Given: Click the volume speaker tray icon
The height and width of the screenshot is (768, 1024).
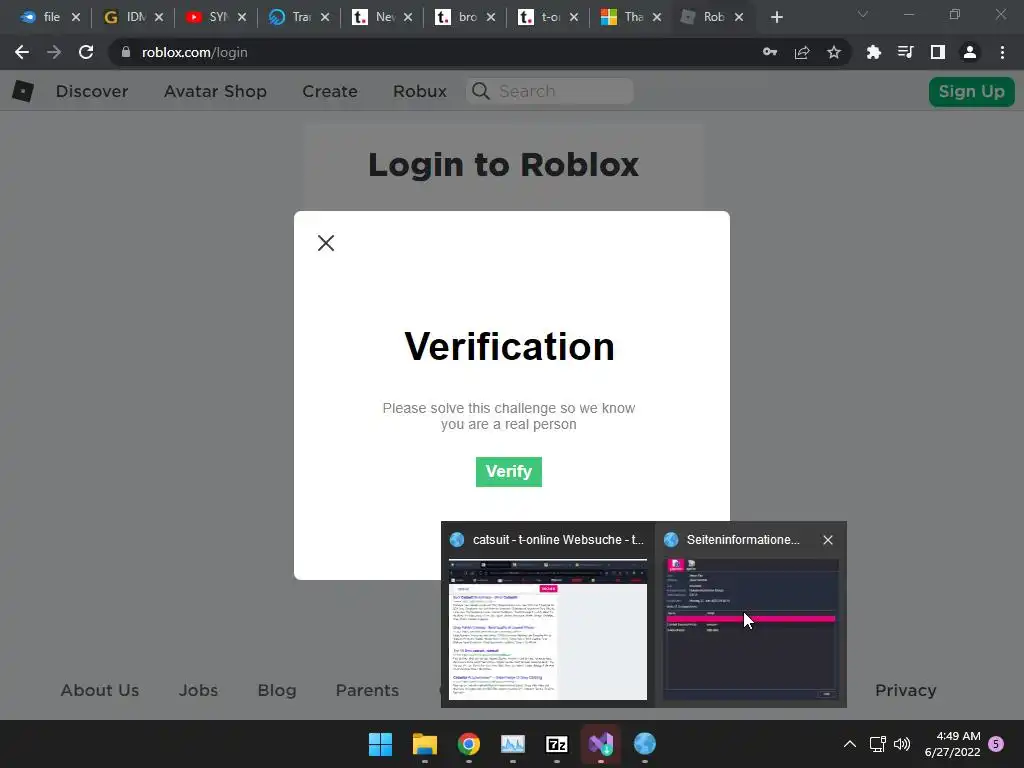Looking at the screenshot, I should (902, 744).
